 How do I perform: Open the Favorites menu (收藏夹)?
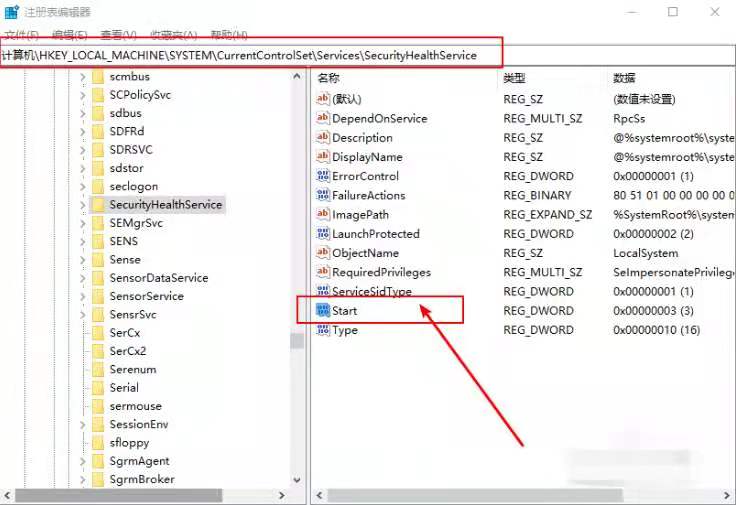174,35
